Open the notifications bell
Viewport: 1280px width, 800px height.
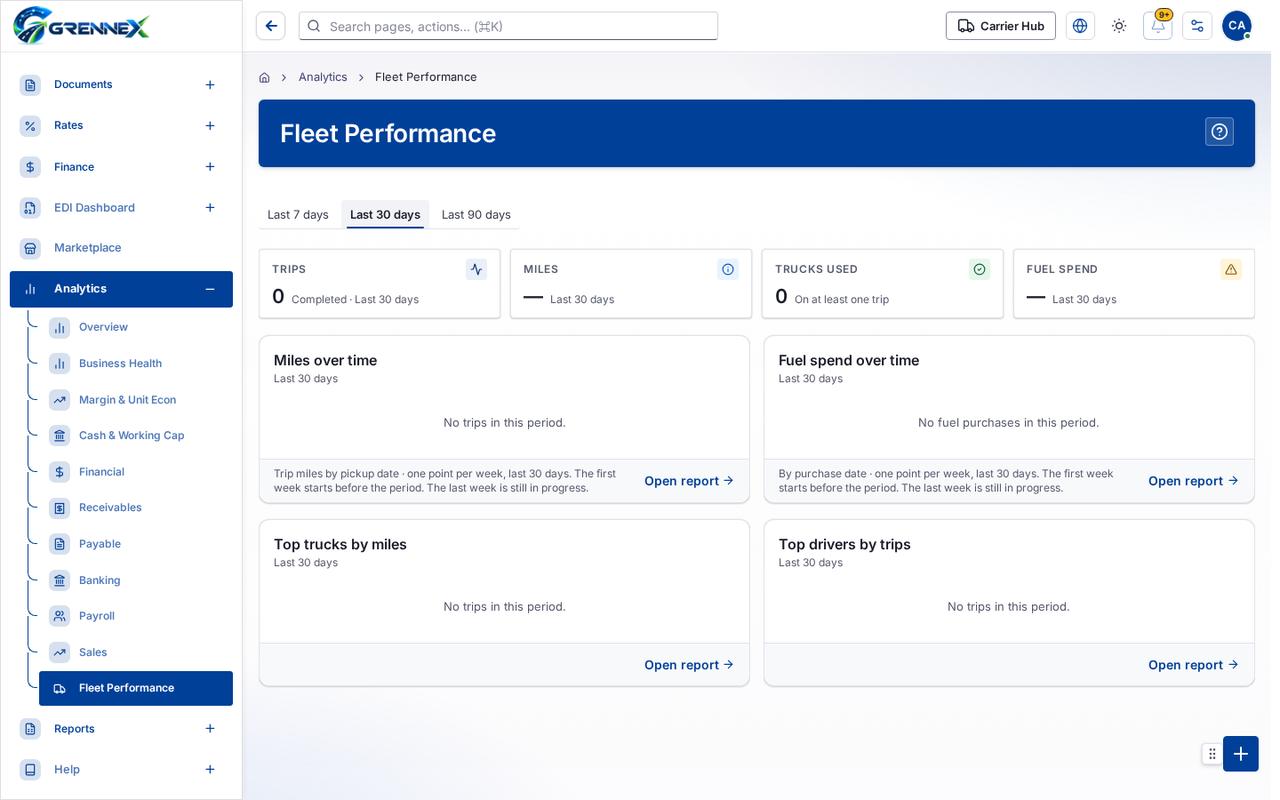[x=1158, y=26]
